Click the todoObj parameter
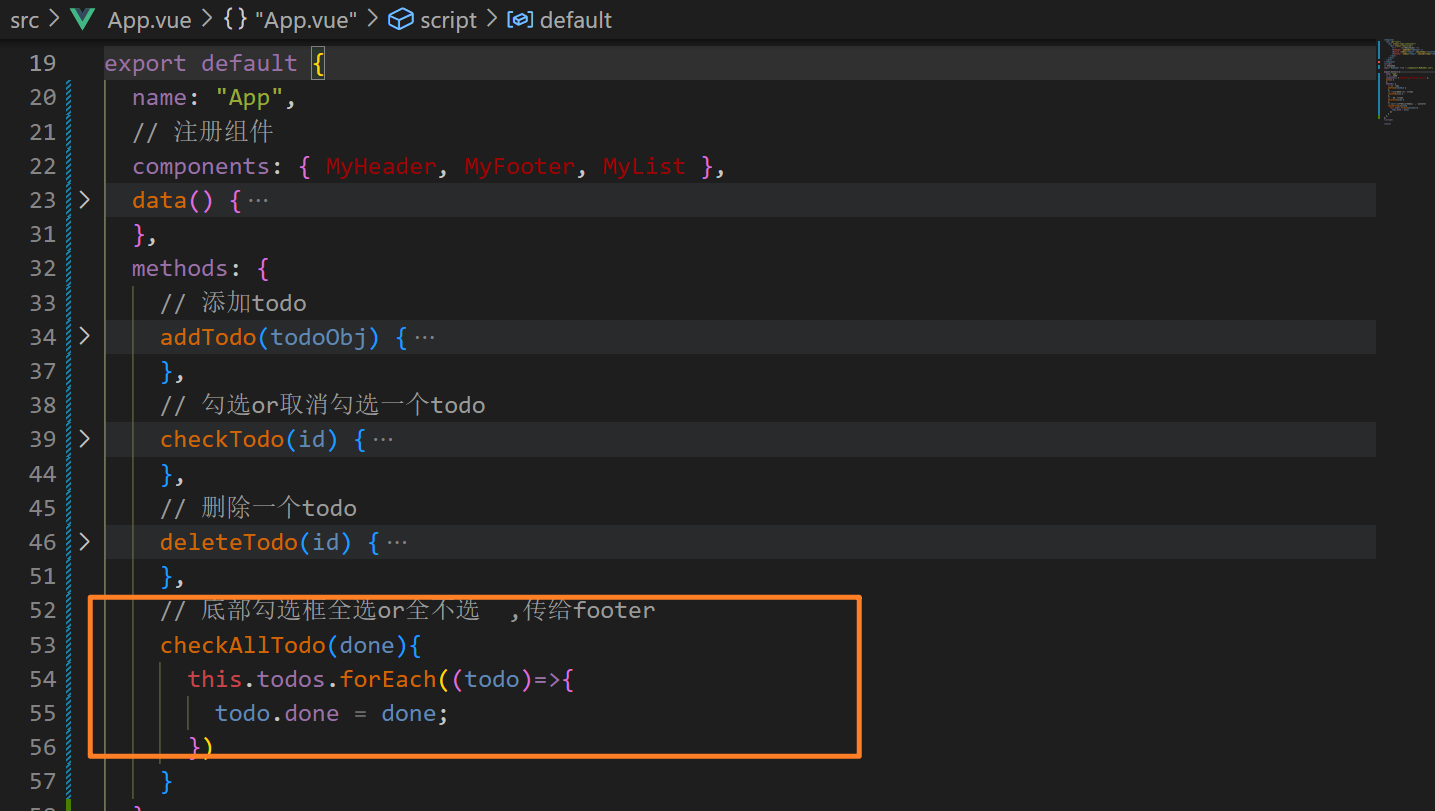1435x811 pixels. click(319, 337)
